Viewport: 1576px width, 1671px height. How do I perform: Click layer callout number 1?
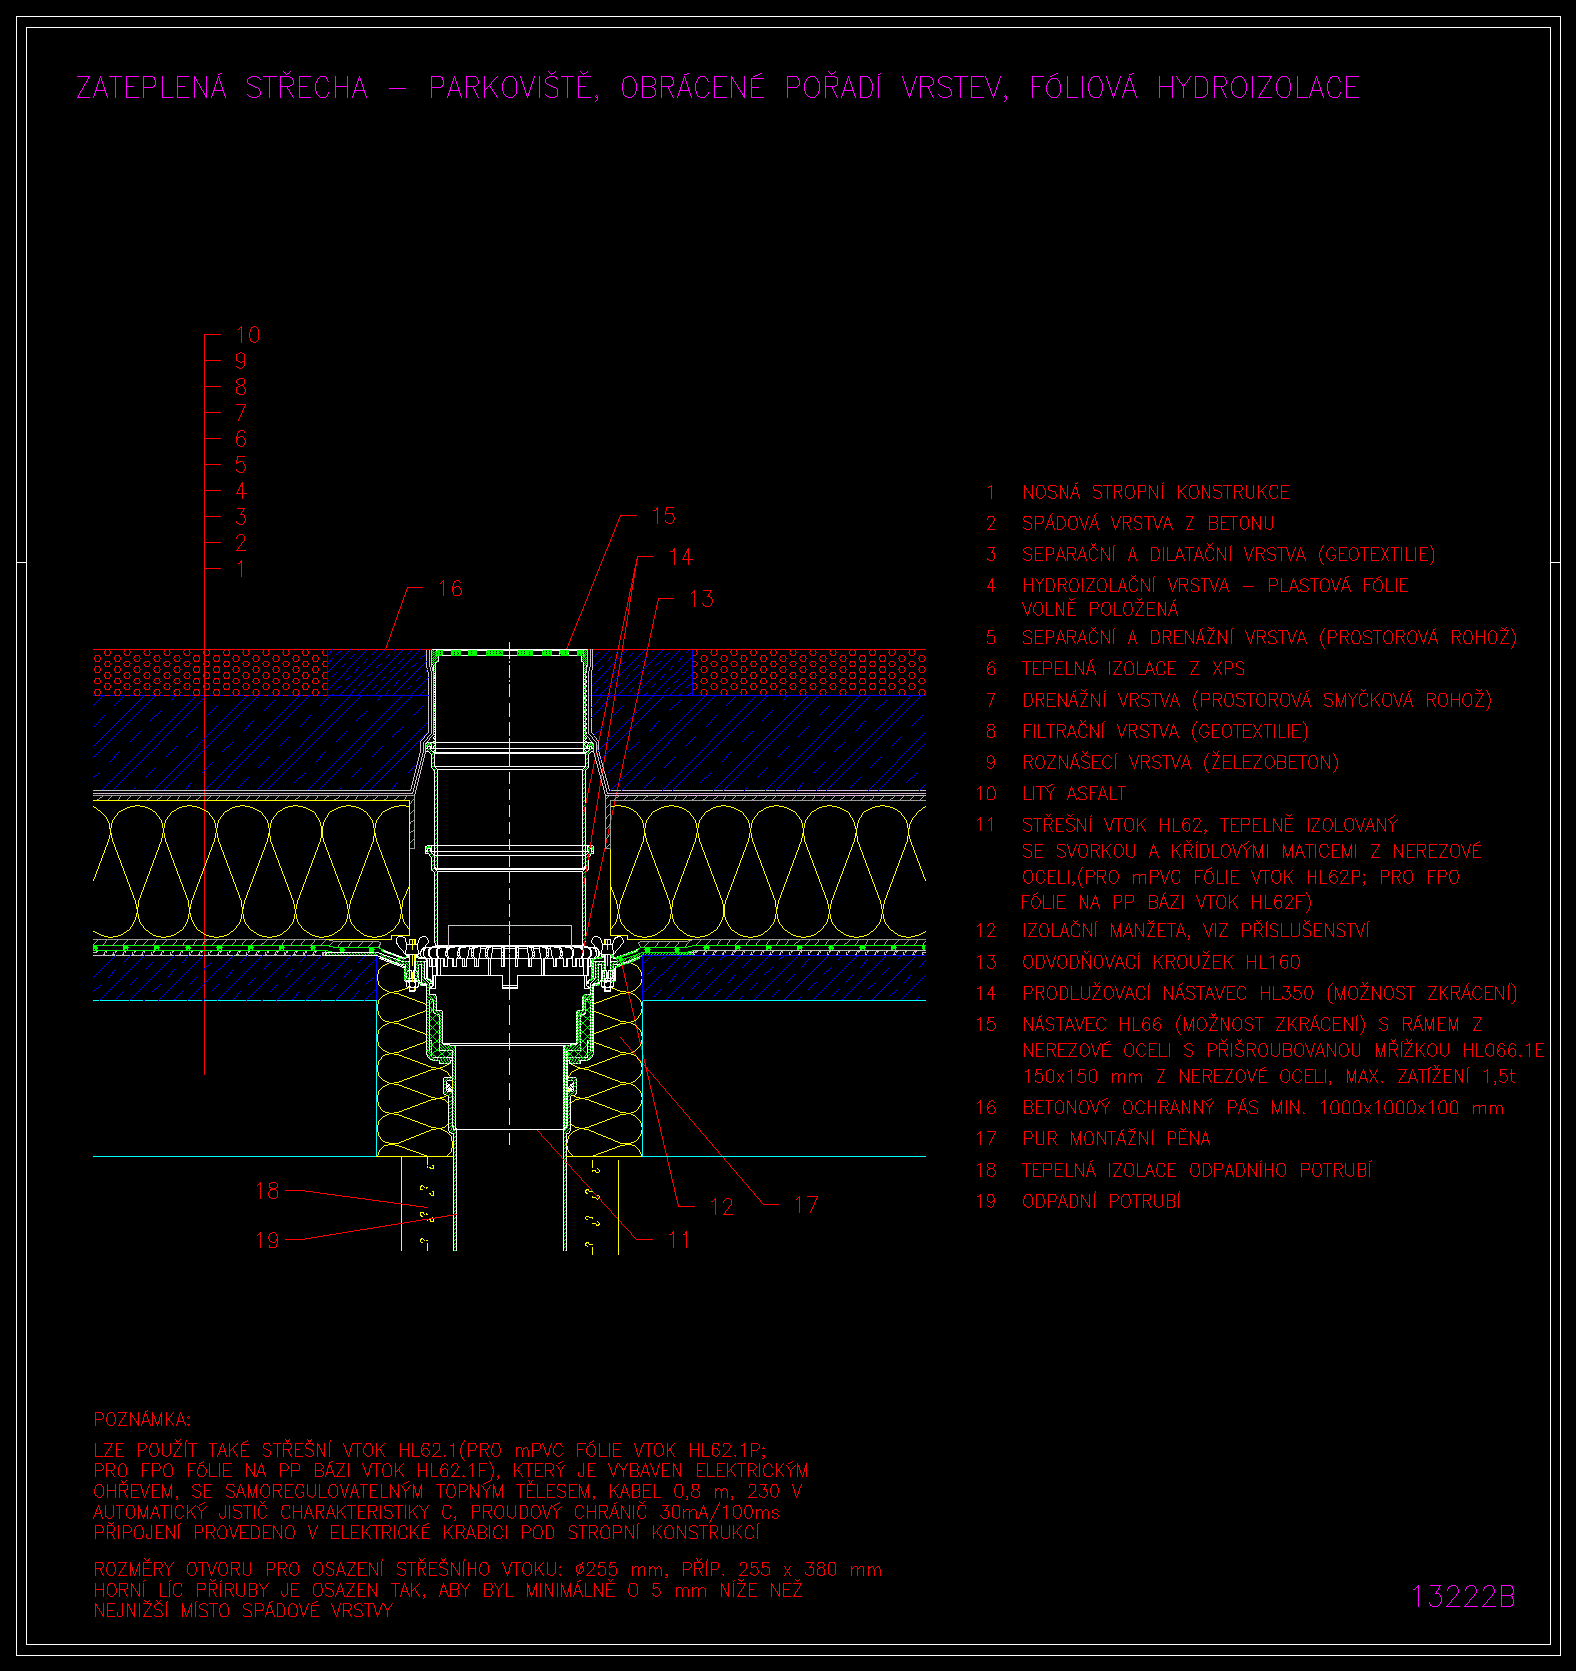pos(240,569)
